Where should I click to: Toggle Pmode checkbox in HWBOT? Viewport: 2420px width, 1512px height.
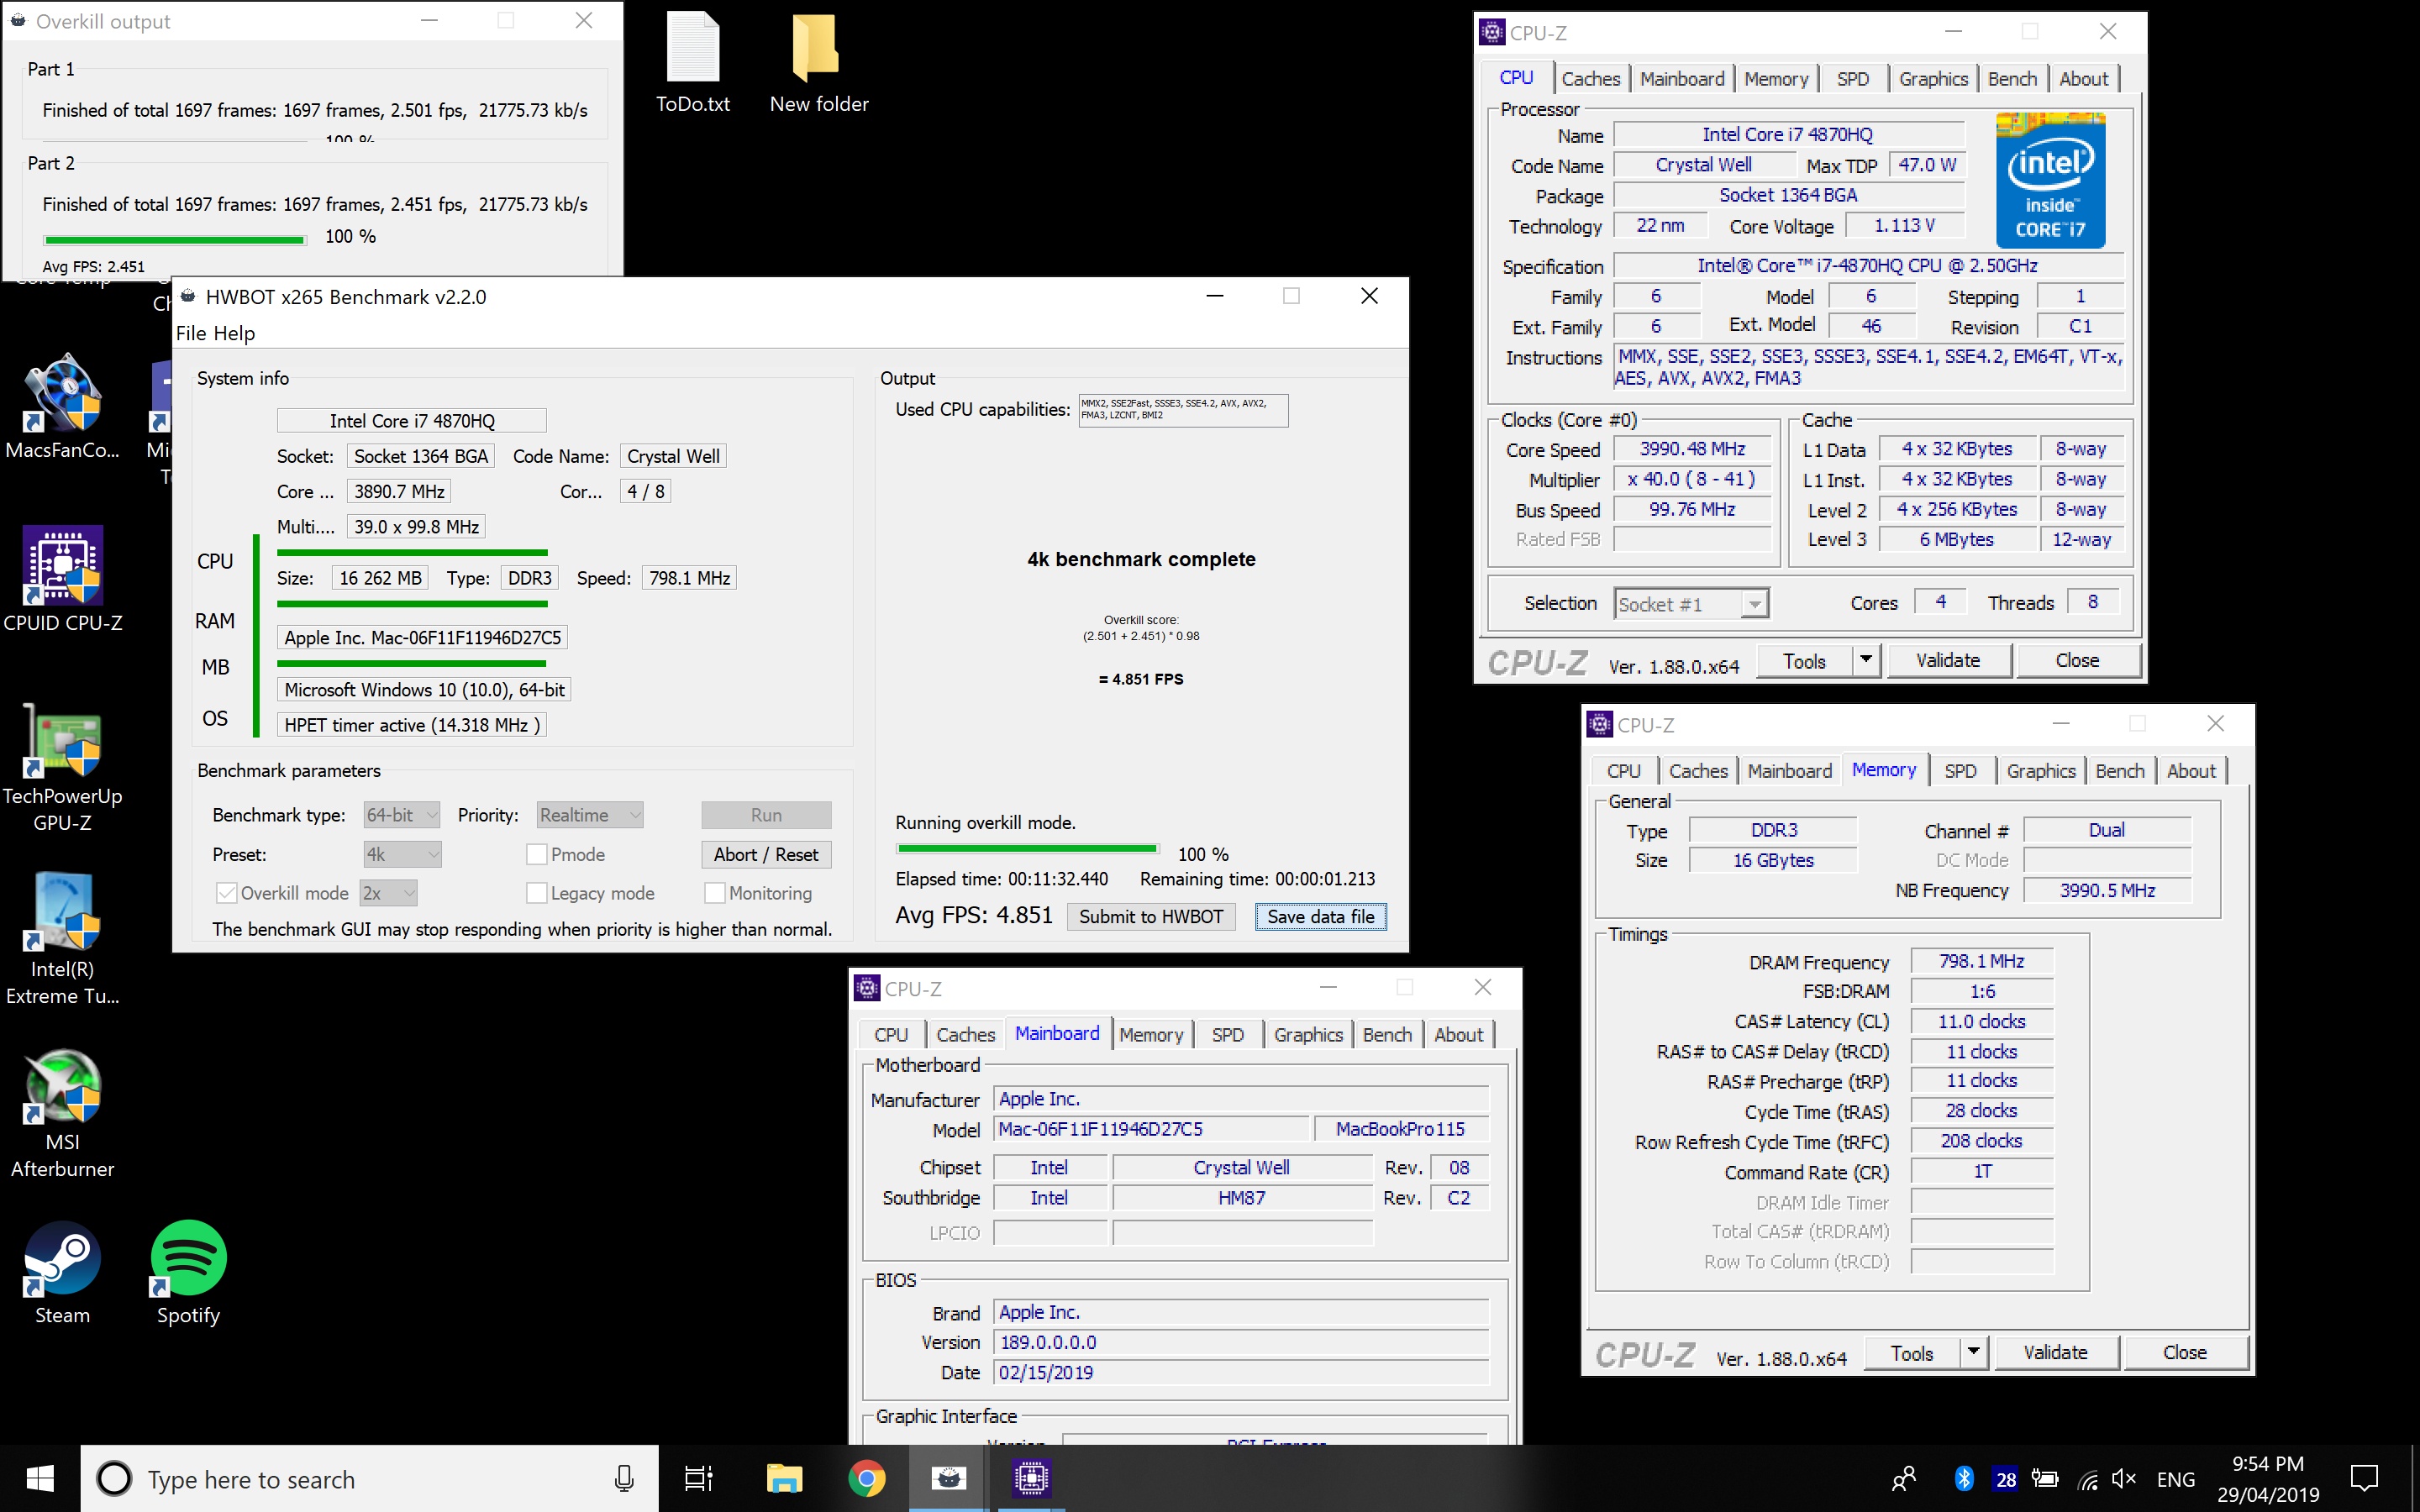[x=537, y=854]
